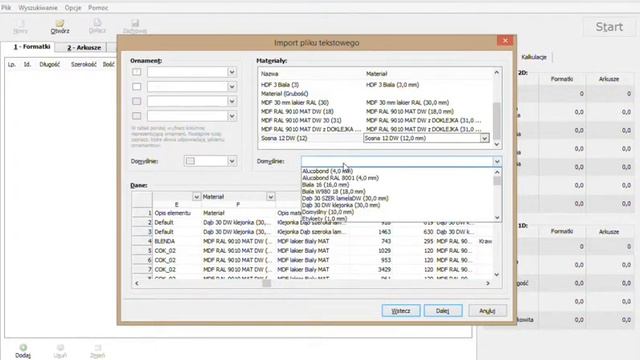Image resolution: width=640 pixels, height=360 pixels.
Task: Click the Wstecz button
Action: pos(400,311)
